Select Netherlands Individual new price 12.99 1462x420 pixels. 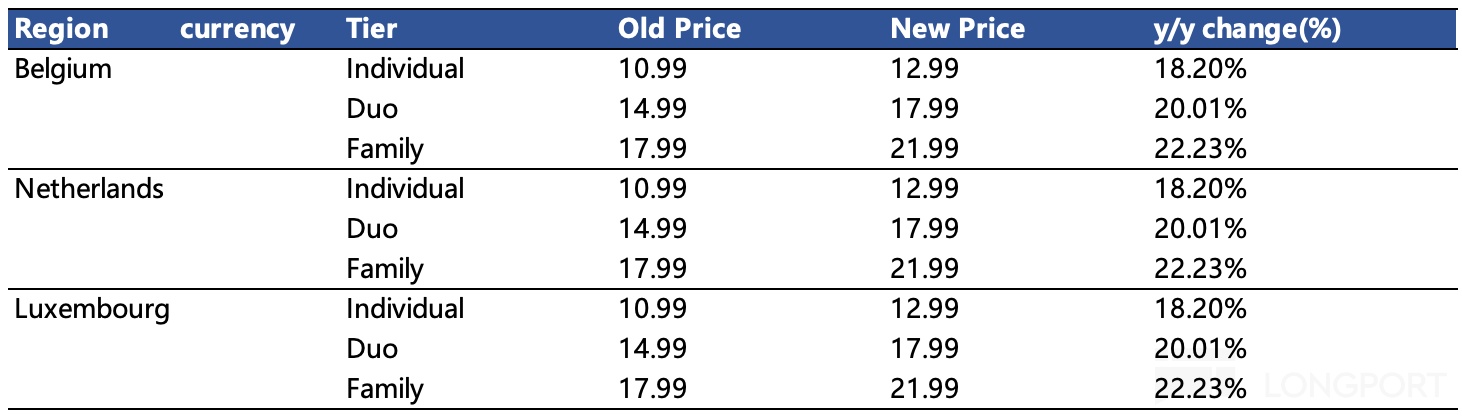click(924, 189)
